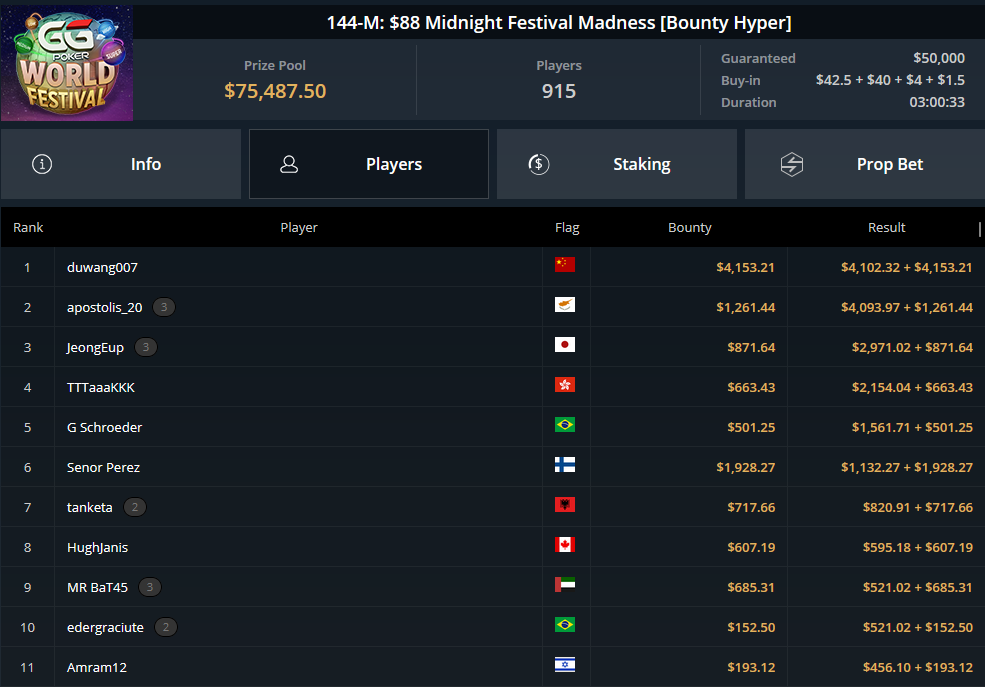Click the re-entry badge 3 beside MR BaT45
This screenshot has height=687, width=985.
tap(150, 587)
